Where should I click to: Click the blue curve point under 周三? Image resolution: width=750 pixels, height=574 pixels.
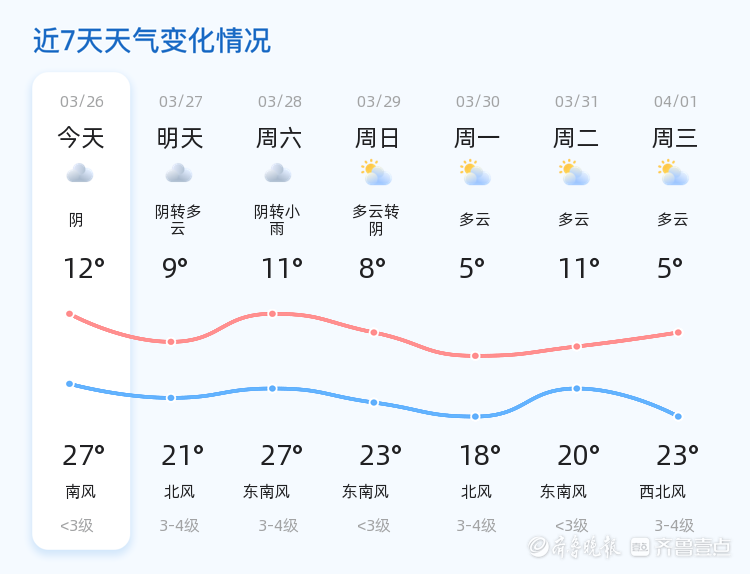678,416
